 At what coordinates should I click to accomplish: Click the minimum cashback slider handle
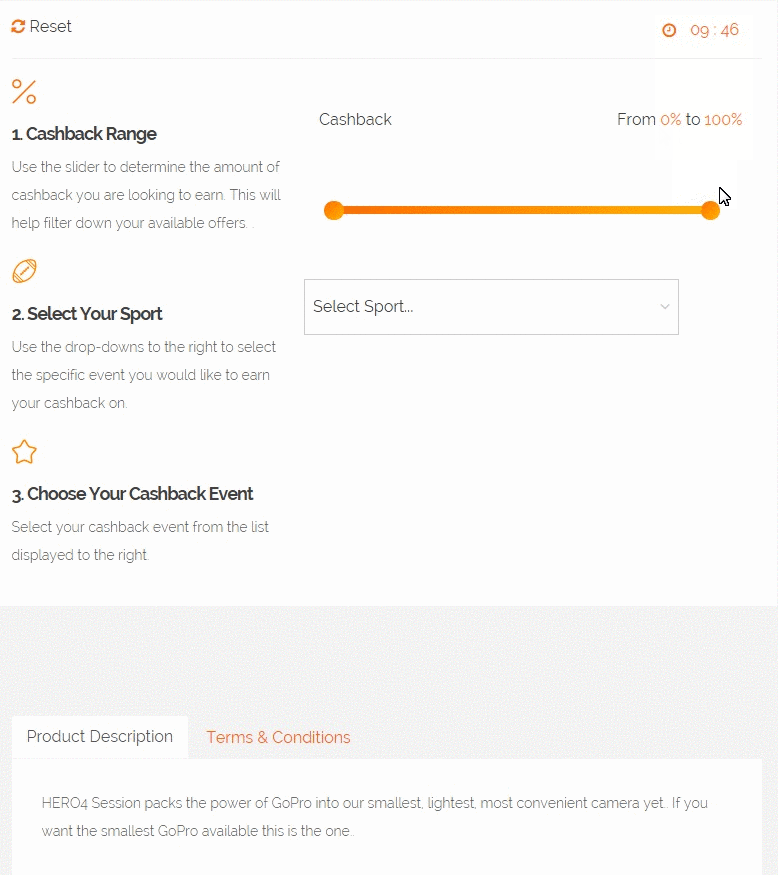334,210
